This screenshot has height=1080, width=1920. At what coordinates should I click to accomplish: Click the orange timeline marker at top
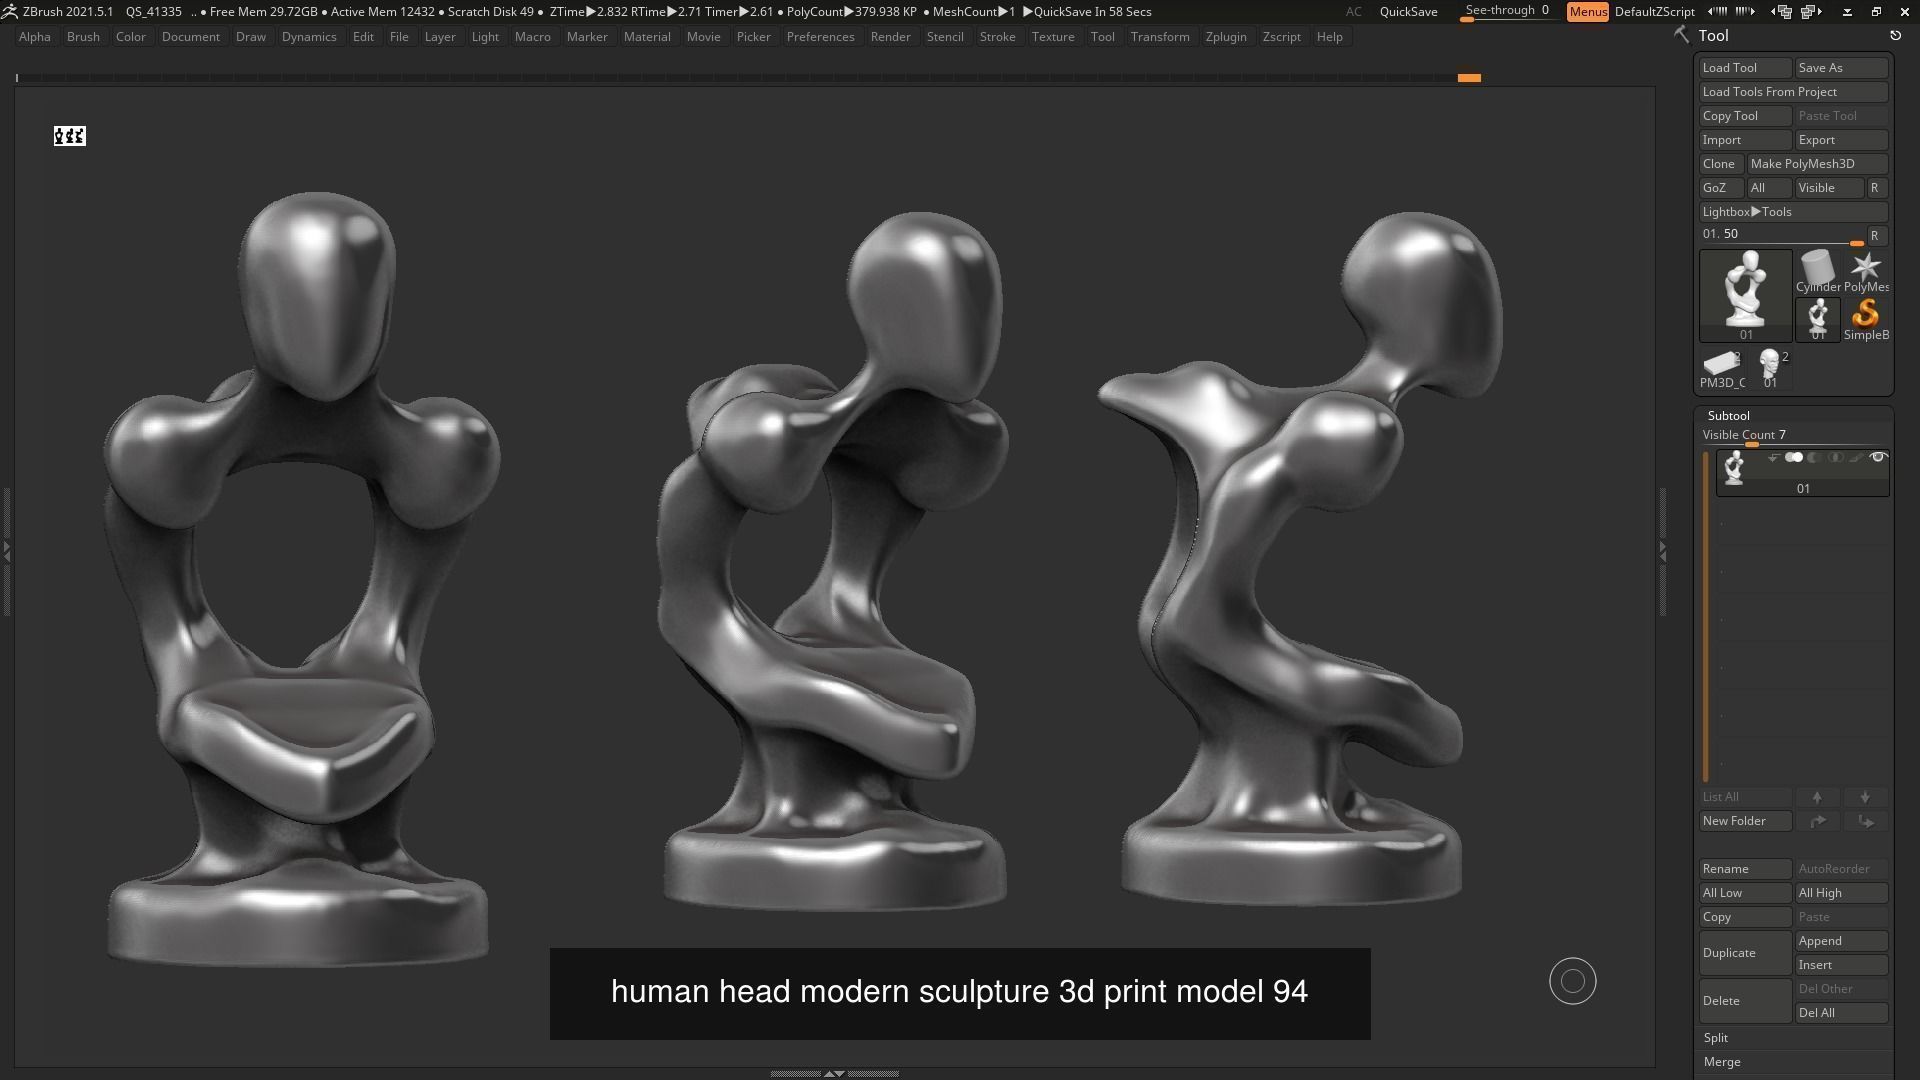point(1468,77)
